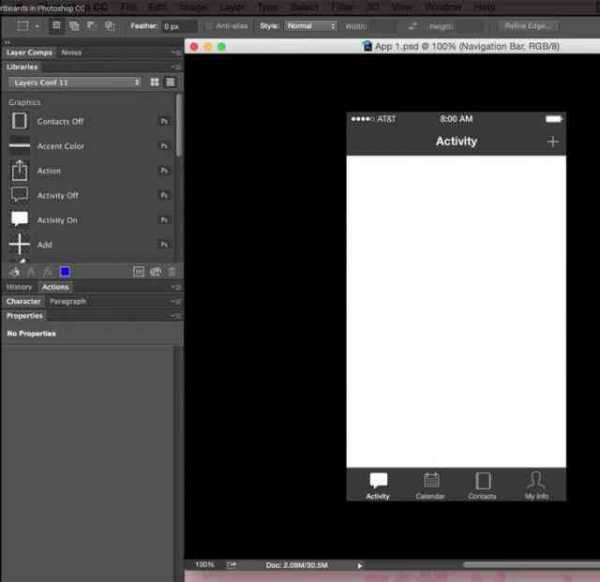Switch to the Notes tab

click(x=71, y=52)
